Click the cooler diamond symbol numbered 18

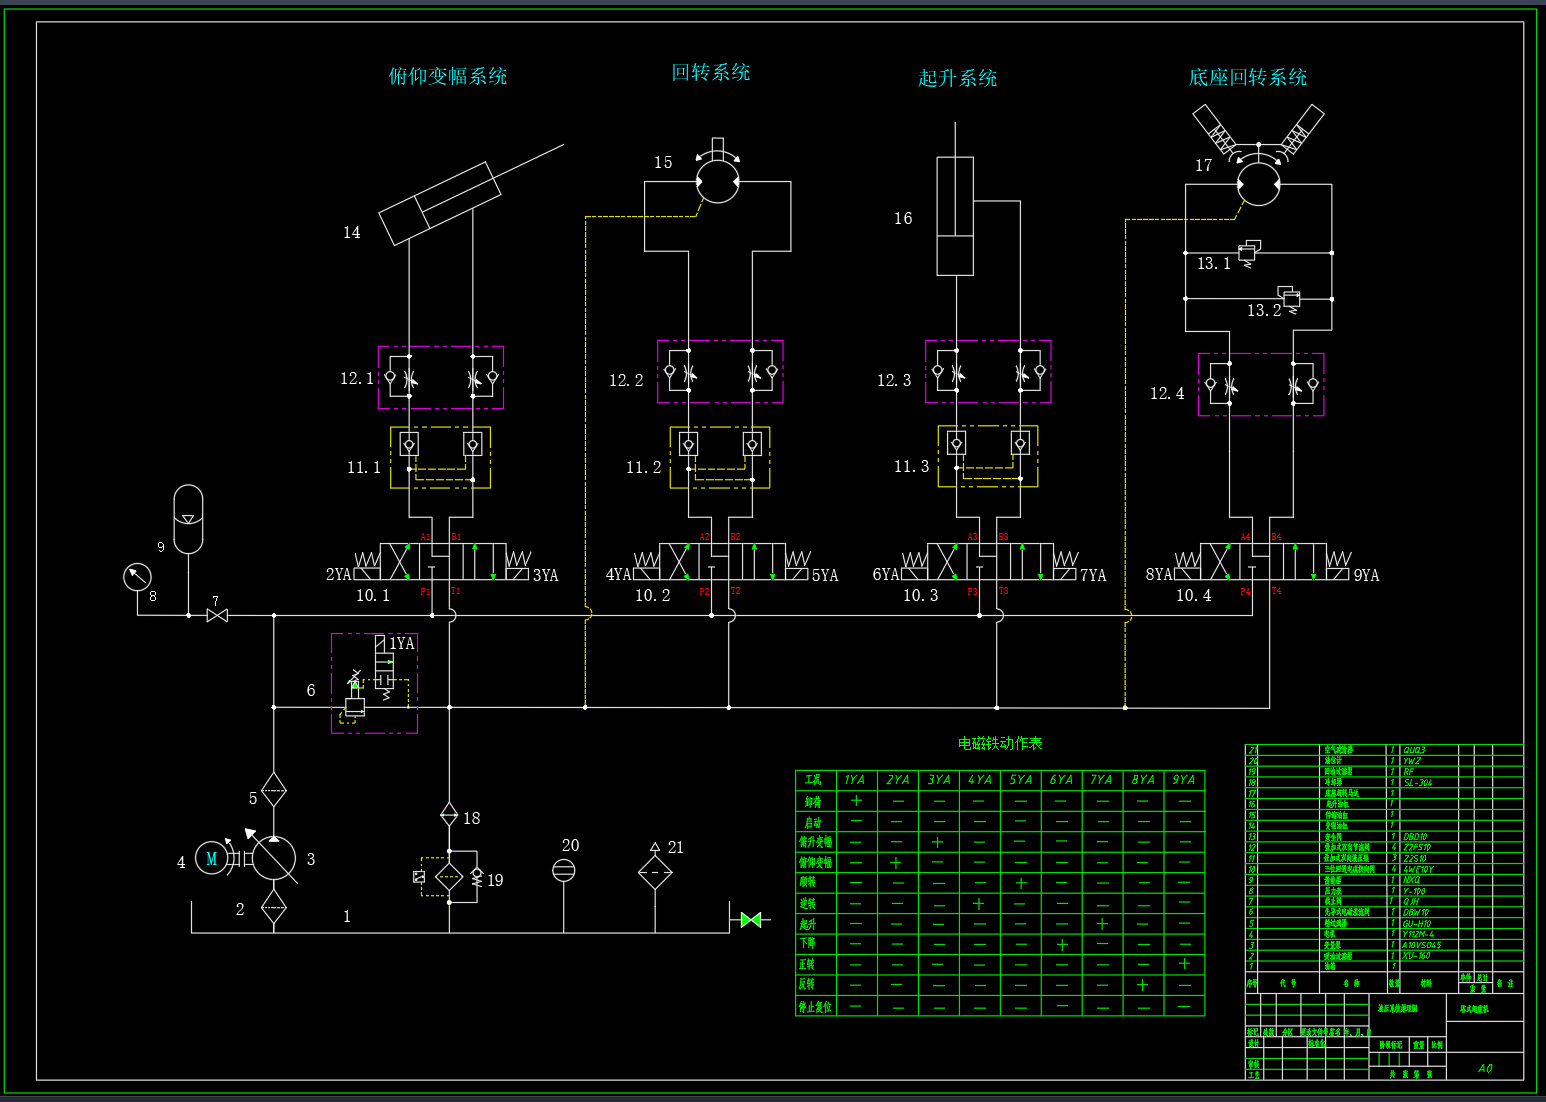pyautogui.click(x=449, y=814)
